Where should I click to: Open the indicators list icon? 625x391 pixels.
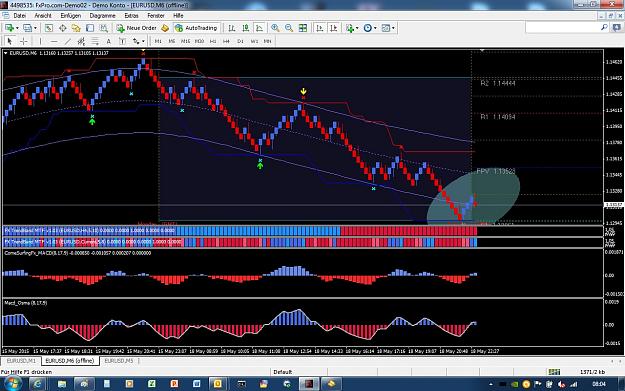(x=350, y=28)
